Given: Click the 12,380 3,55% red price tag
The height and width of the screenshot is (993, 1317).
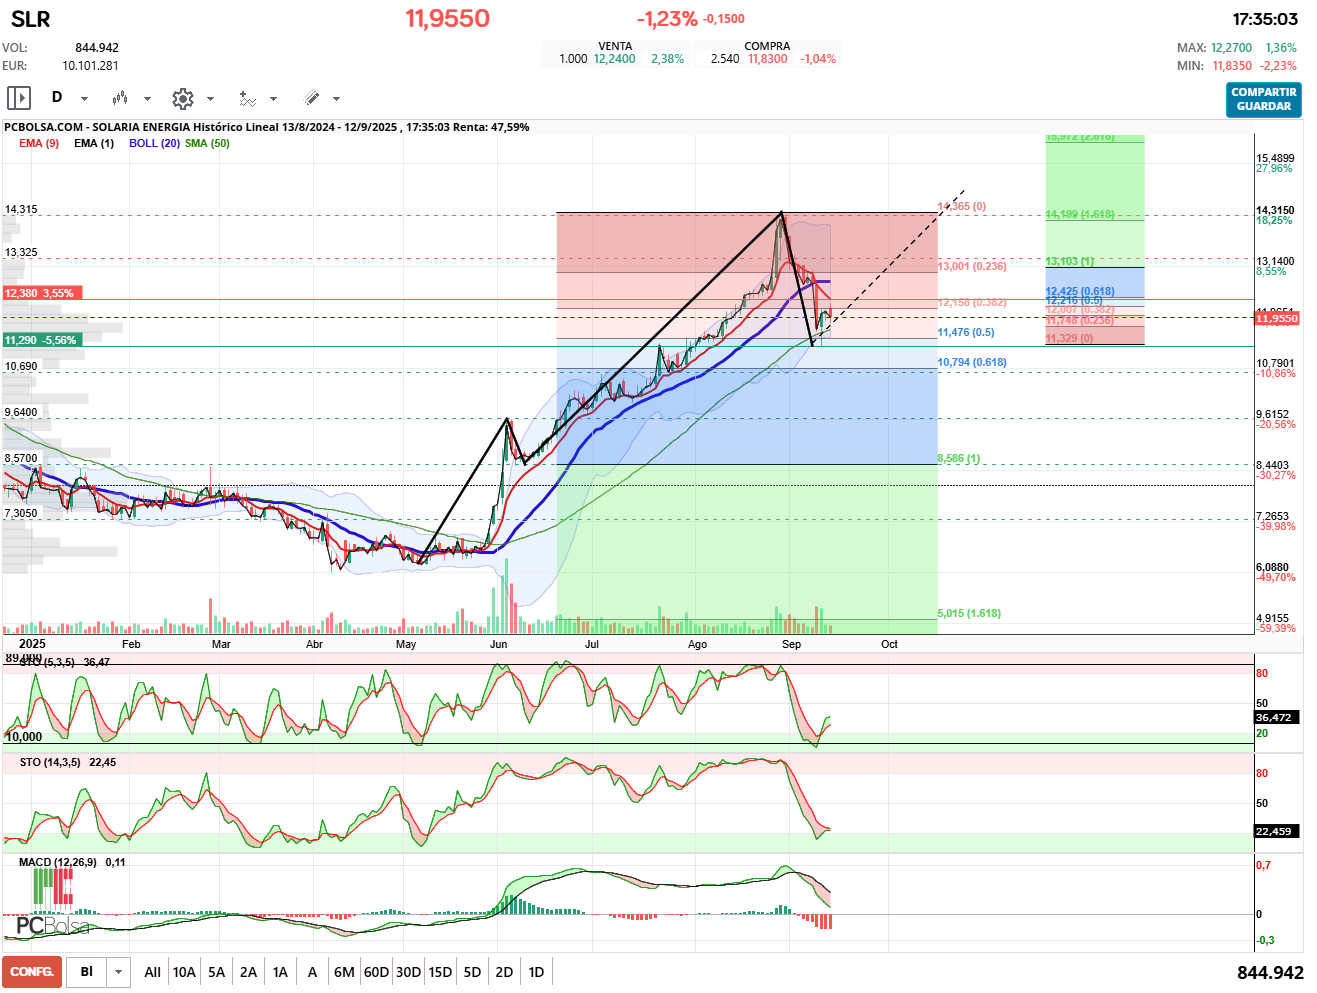Looking at the screenshot, I should pos(43,293).
